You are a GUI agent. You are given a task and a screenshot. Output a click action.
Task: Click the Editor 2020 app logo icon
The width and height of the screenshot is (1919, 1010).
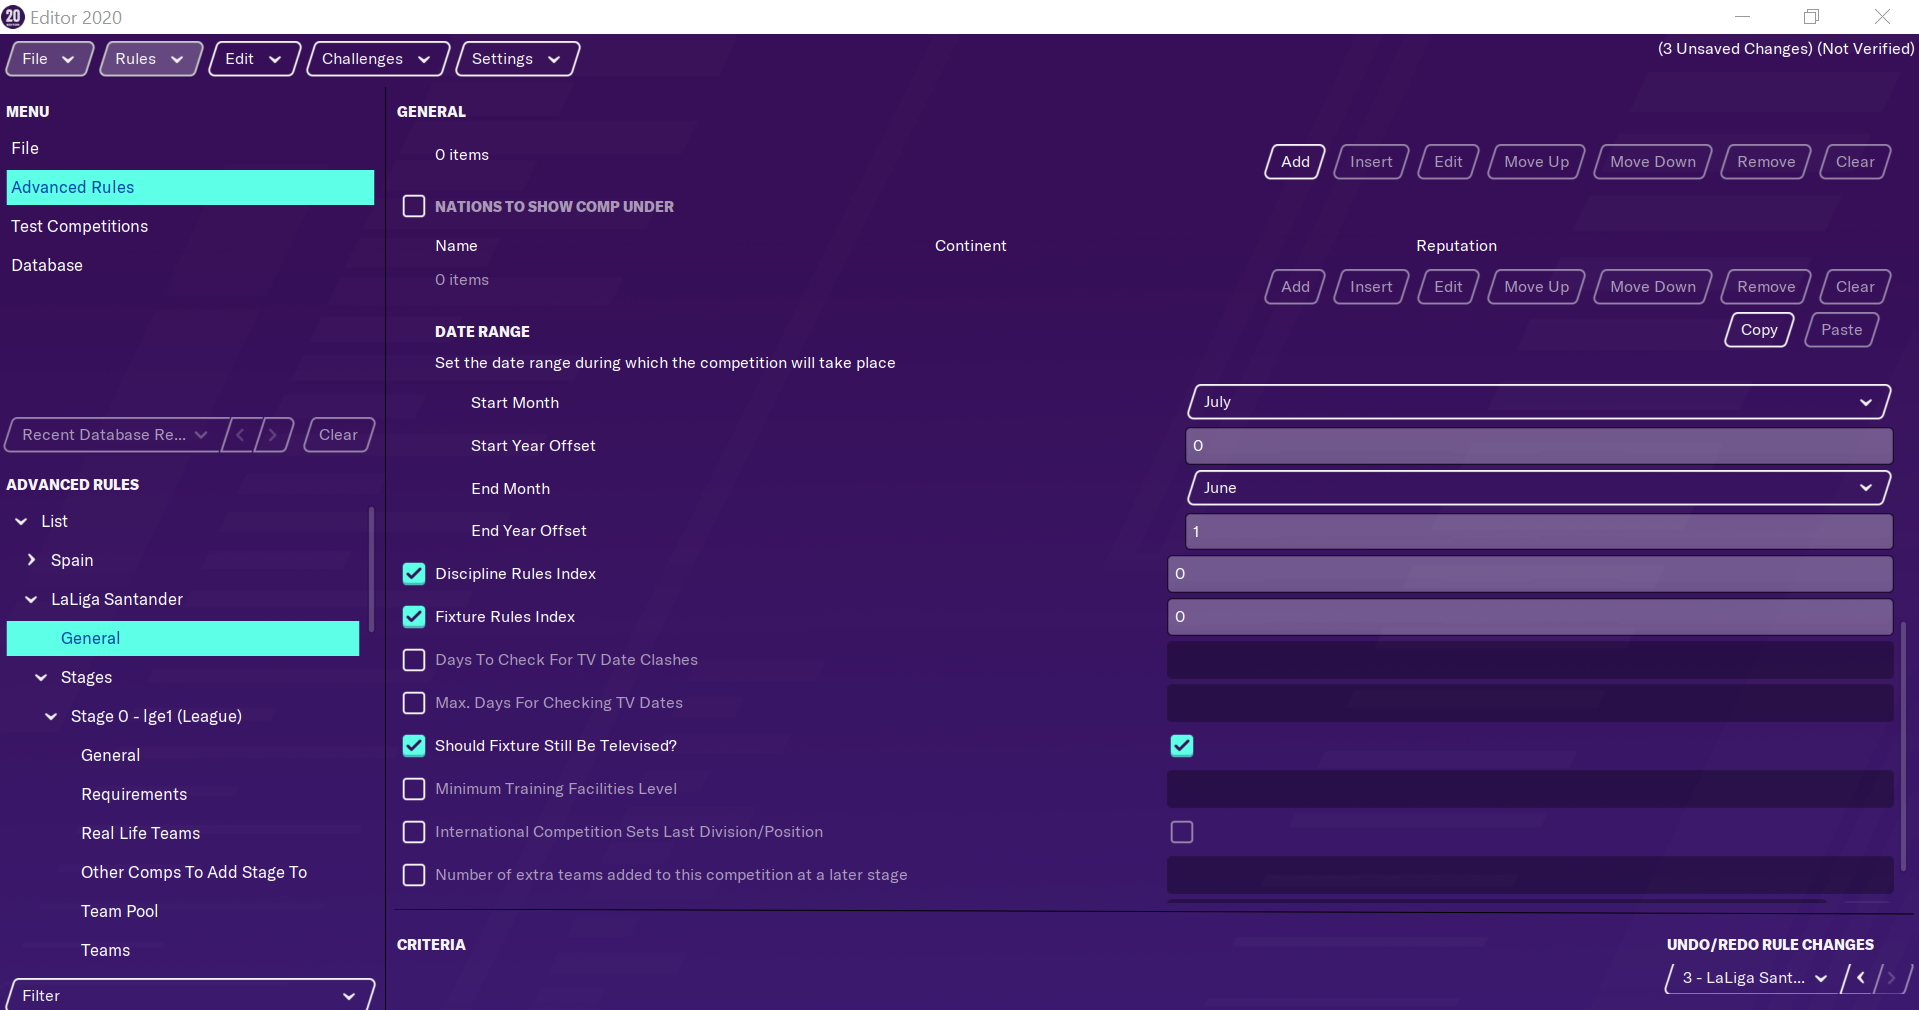13,17
